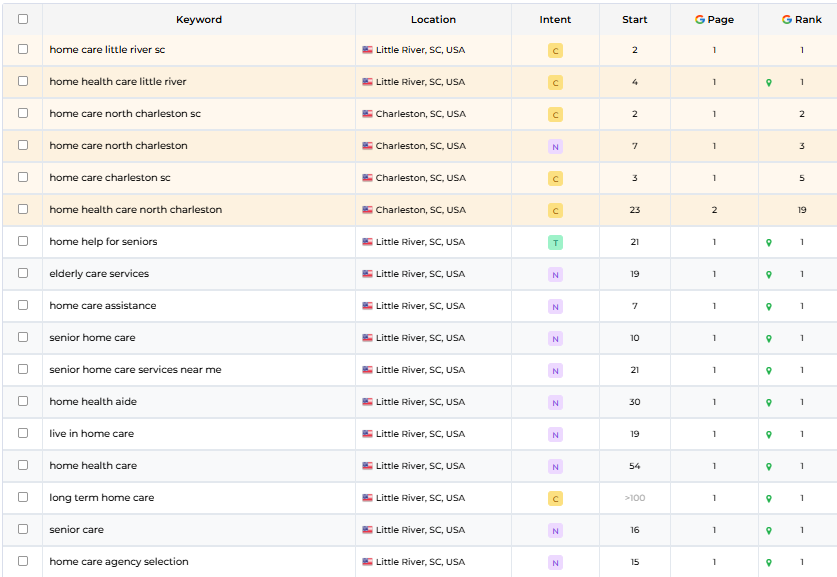Select the 'senior care' row checkbox

click(23, 529)
